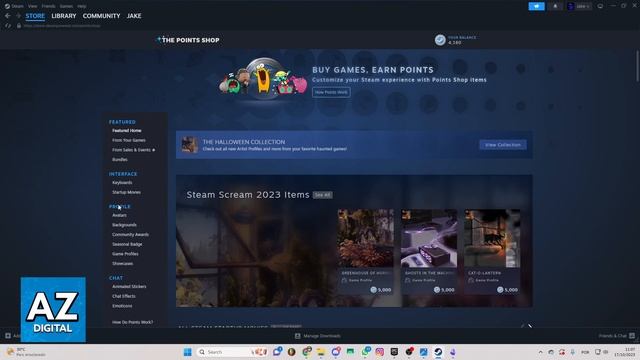640x360 pixels.
Task: Open Showcases in the sidebar
Action: 122,263
